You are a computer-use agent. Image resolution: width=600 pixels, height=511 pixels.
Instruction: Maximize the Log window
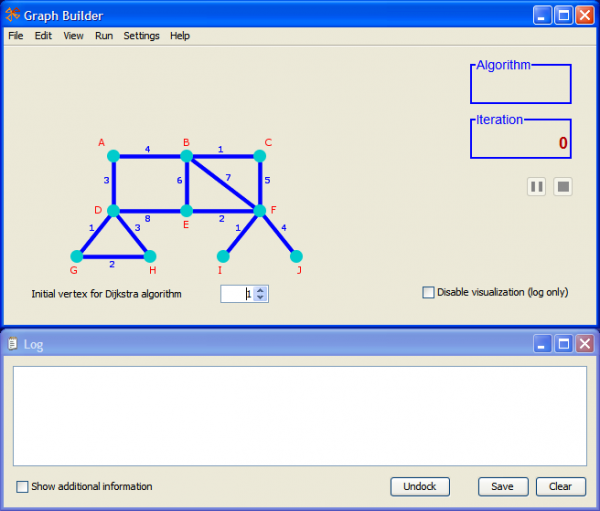pyautogui.click(x=564, y=343)
